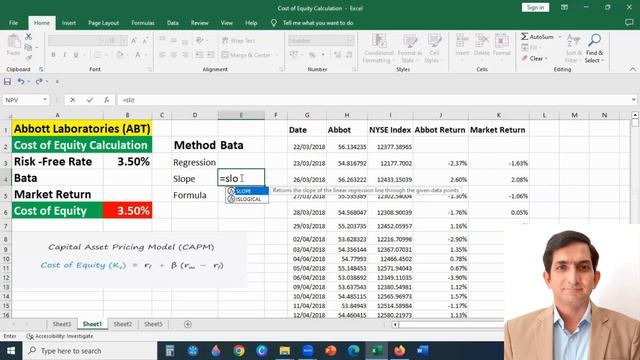
Task: Toggle Align Left
Action: click(162, 55)
